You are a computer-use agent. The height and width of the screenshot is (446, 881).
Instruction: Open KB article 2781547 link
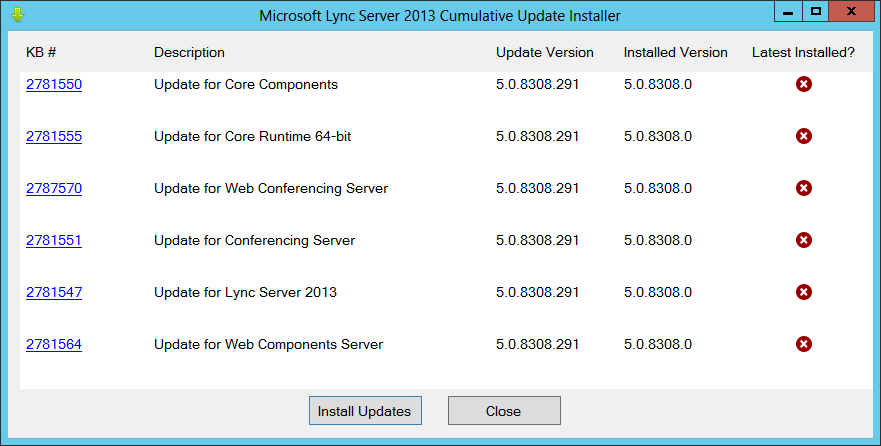tap(54, 292)
